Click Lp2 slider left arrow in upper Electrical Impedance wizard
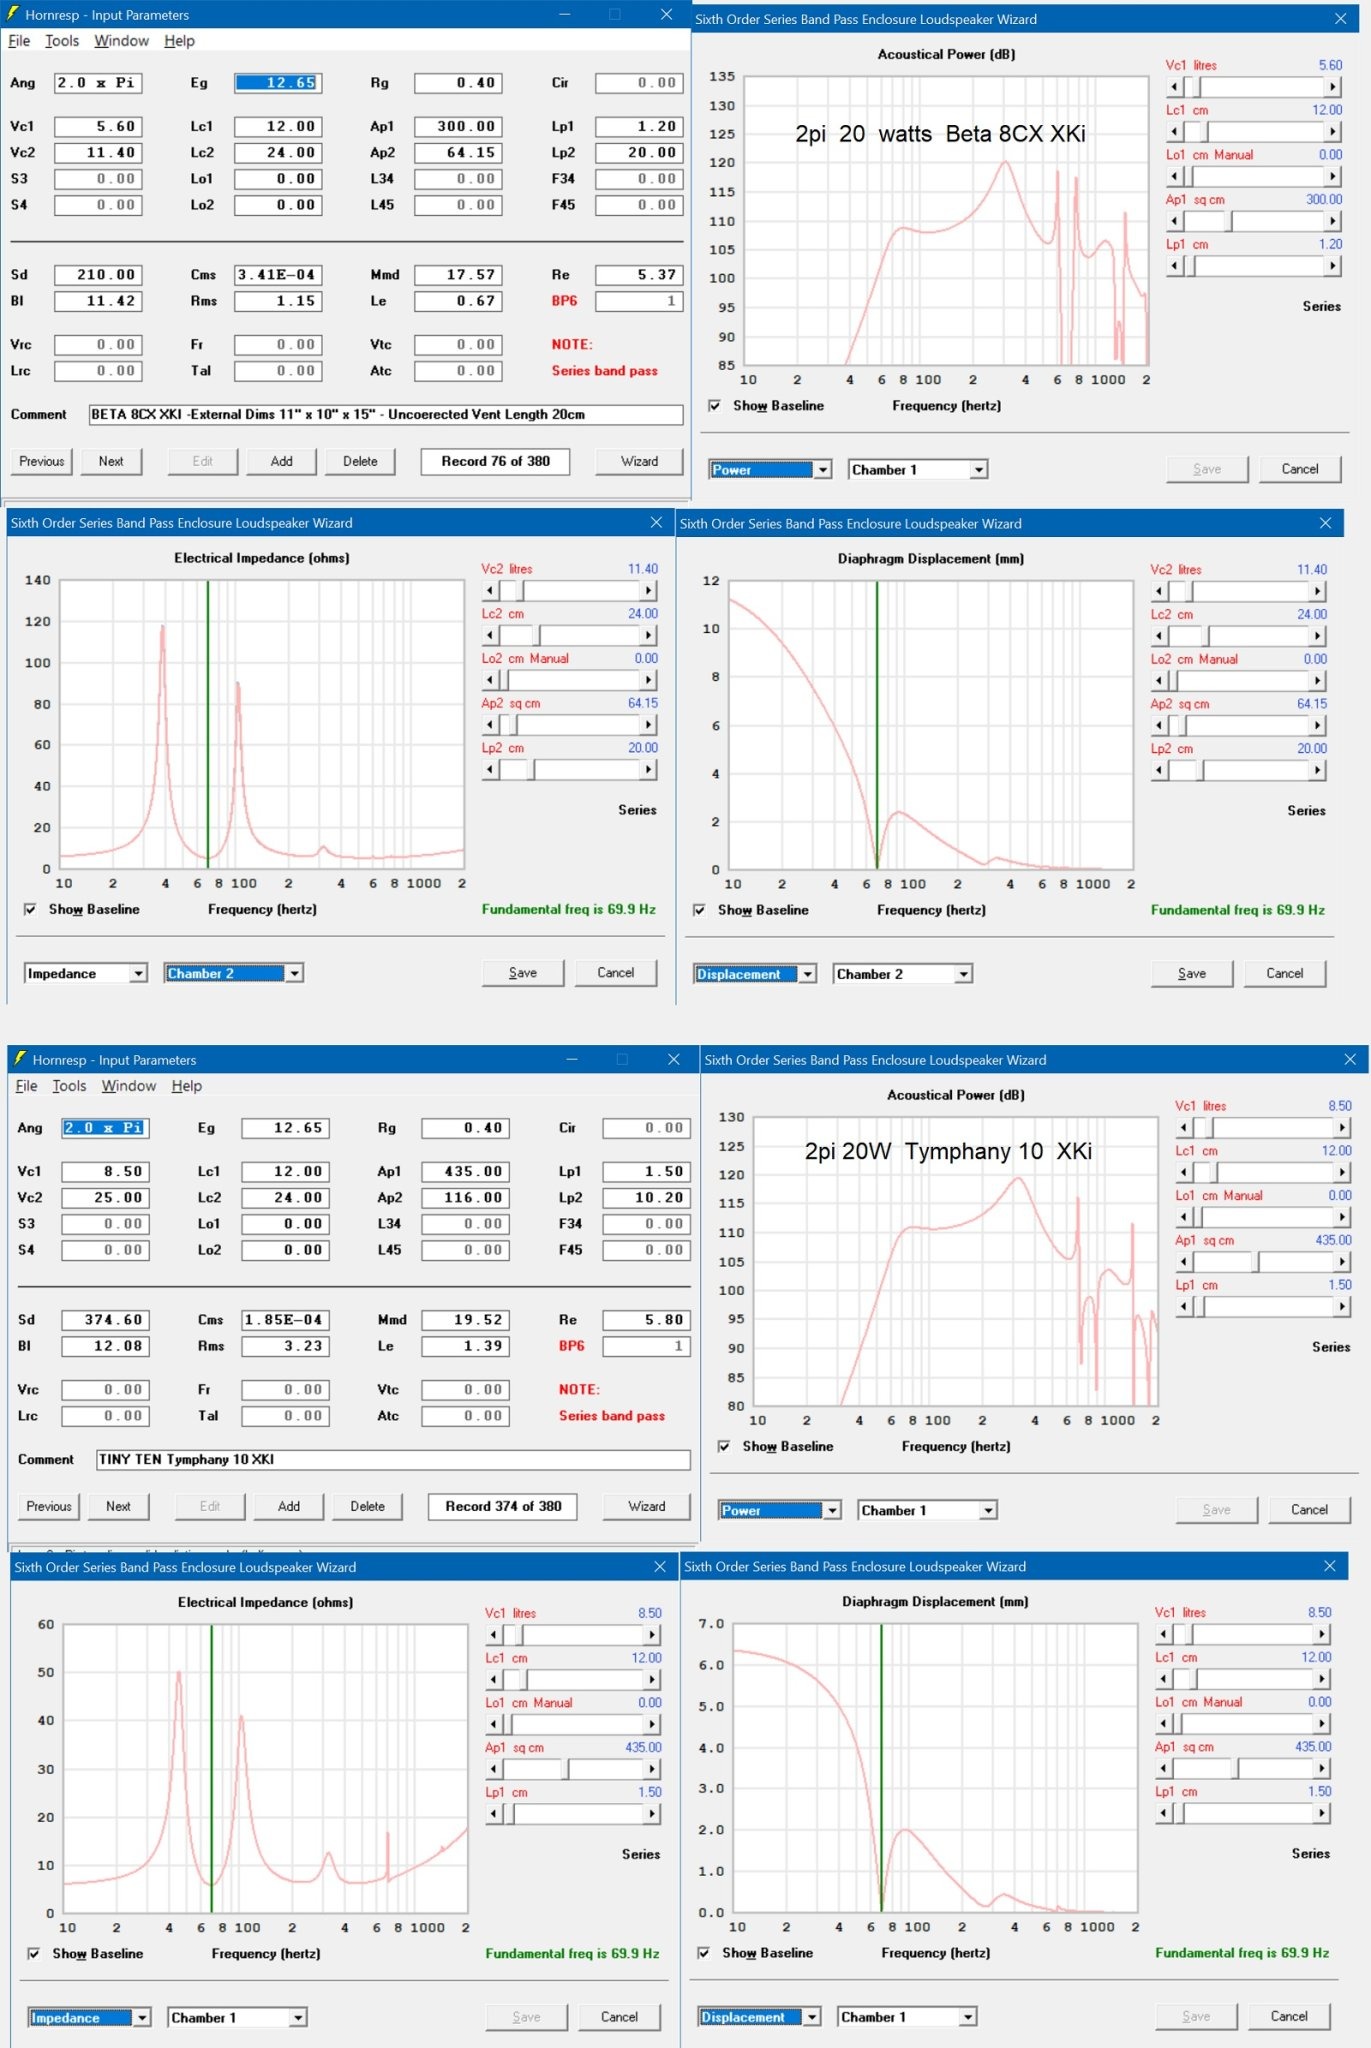The height and width of the screenshot is (2048, 1371). click(490, 769)
